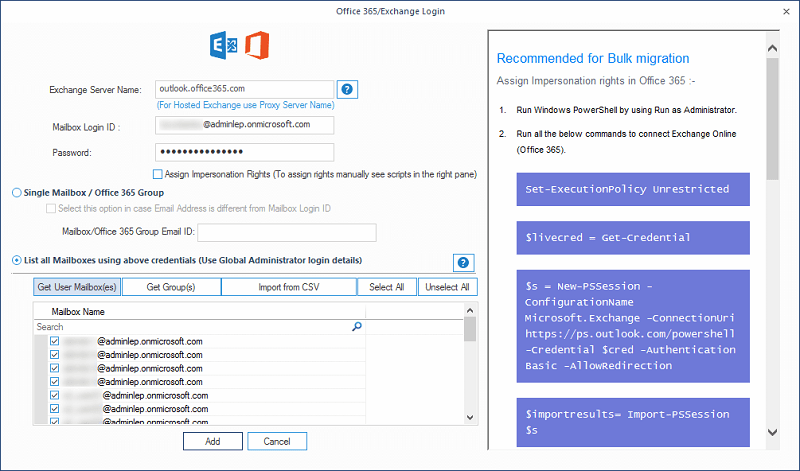800x471 pixels.
Task: Click the Exchange Server Name field
Action: pos(244,89)
